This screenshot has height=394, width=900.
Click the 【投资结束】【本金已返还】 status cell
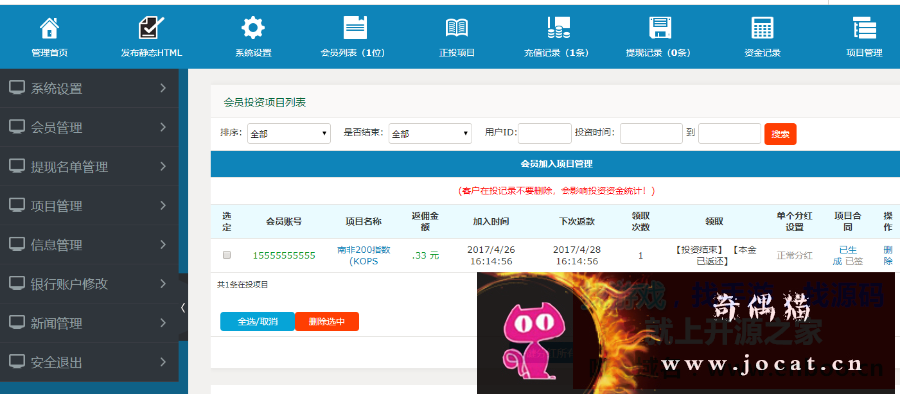coord(714,256)
